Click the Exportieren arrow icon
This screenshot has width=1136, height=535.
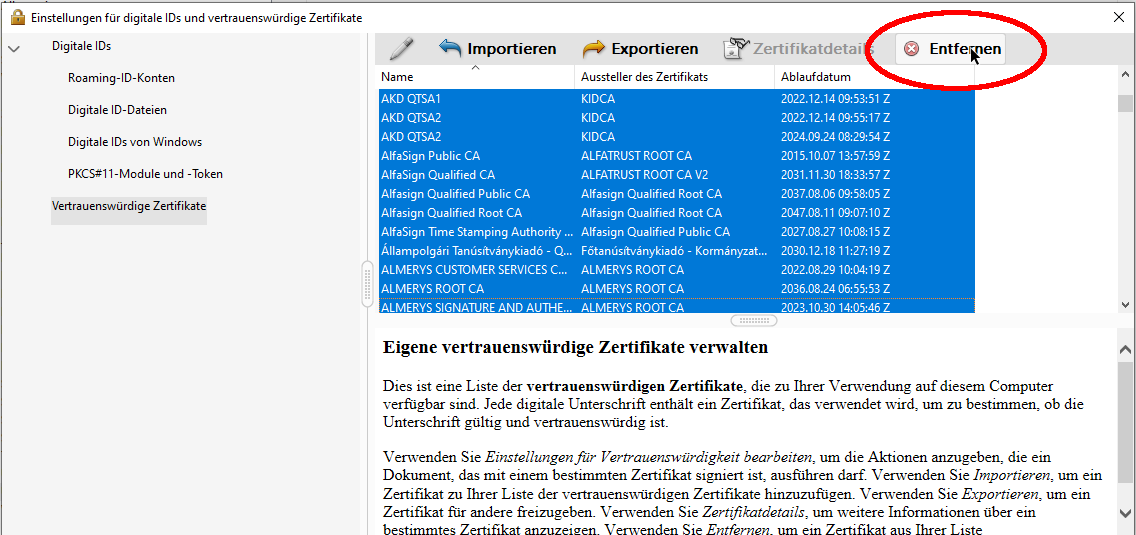click(594, 49)
